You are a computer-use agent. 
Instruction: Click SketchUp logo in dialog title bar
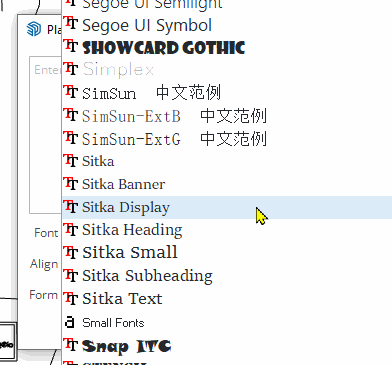[34, 29]
